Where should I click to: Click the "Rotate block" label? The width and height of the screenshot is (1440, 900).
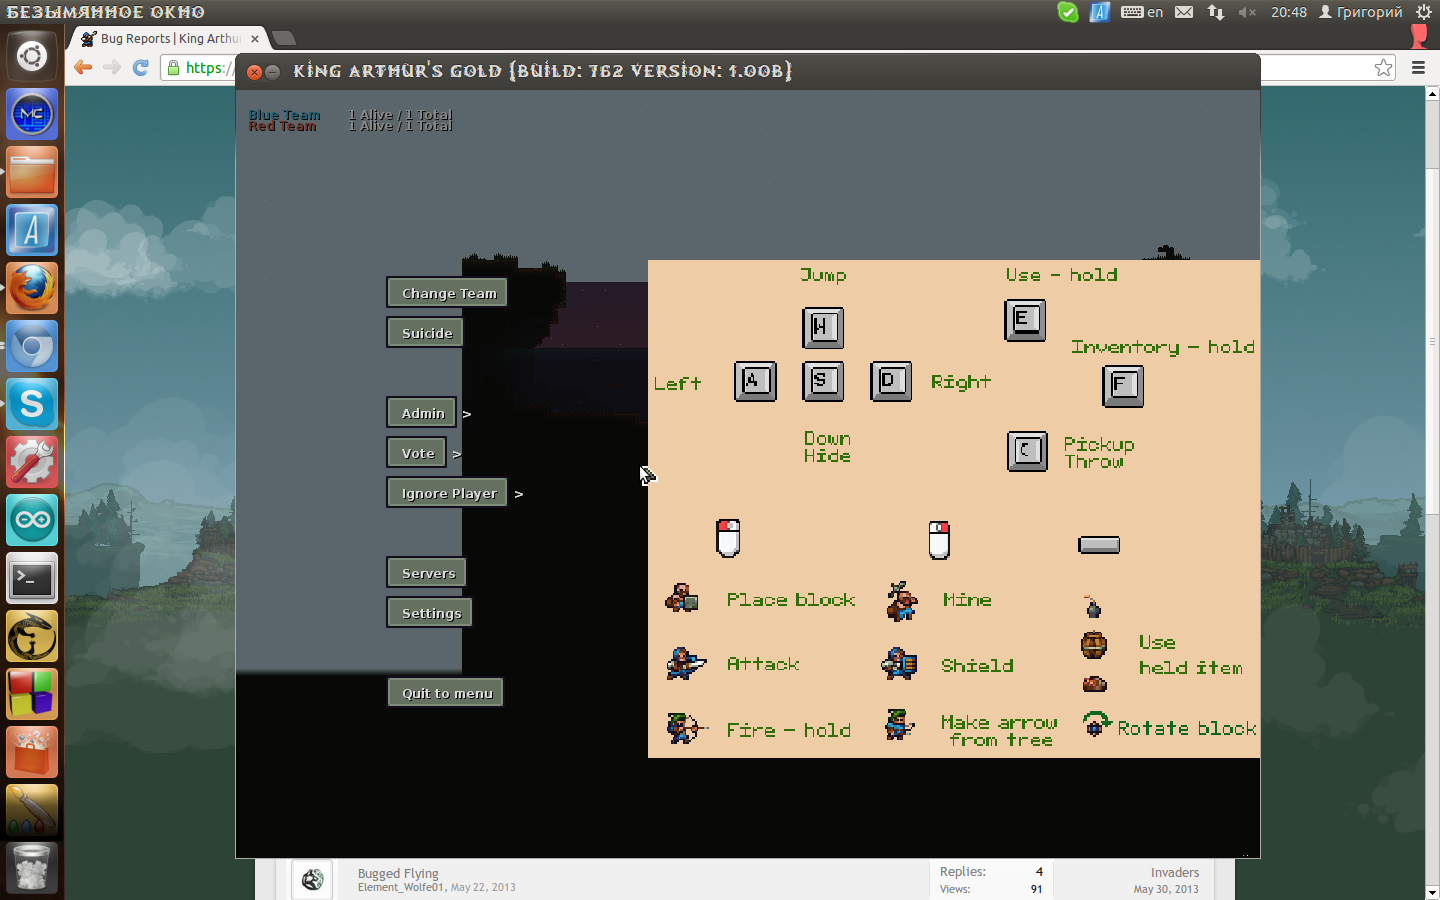point(1187,728)
